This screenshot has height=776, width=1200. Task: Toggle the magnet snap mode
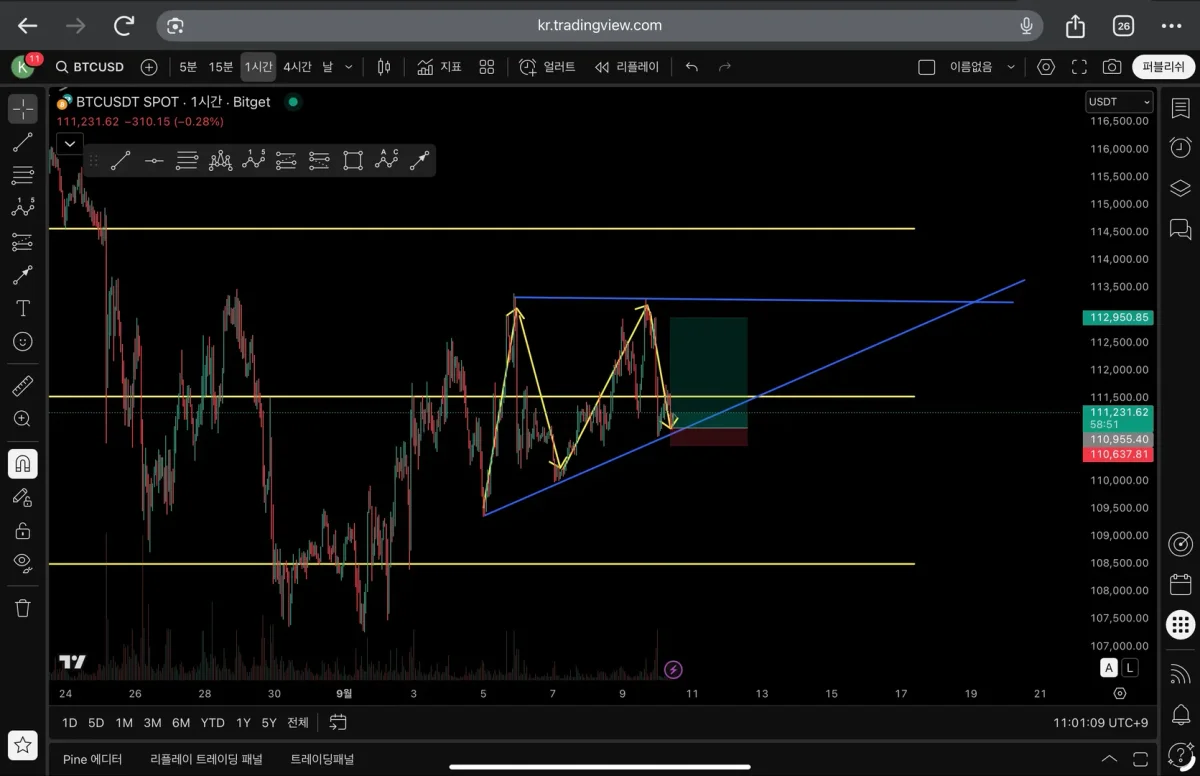[x=23, y=463]
